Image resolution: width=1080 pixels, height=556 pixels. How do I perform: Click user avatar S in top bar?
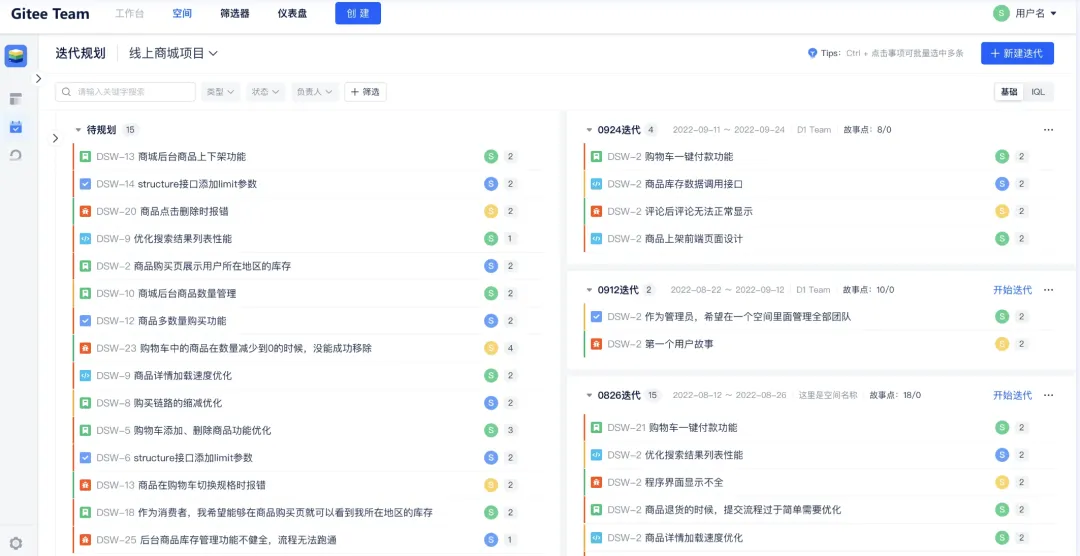click(x=1001, y=13)
